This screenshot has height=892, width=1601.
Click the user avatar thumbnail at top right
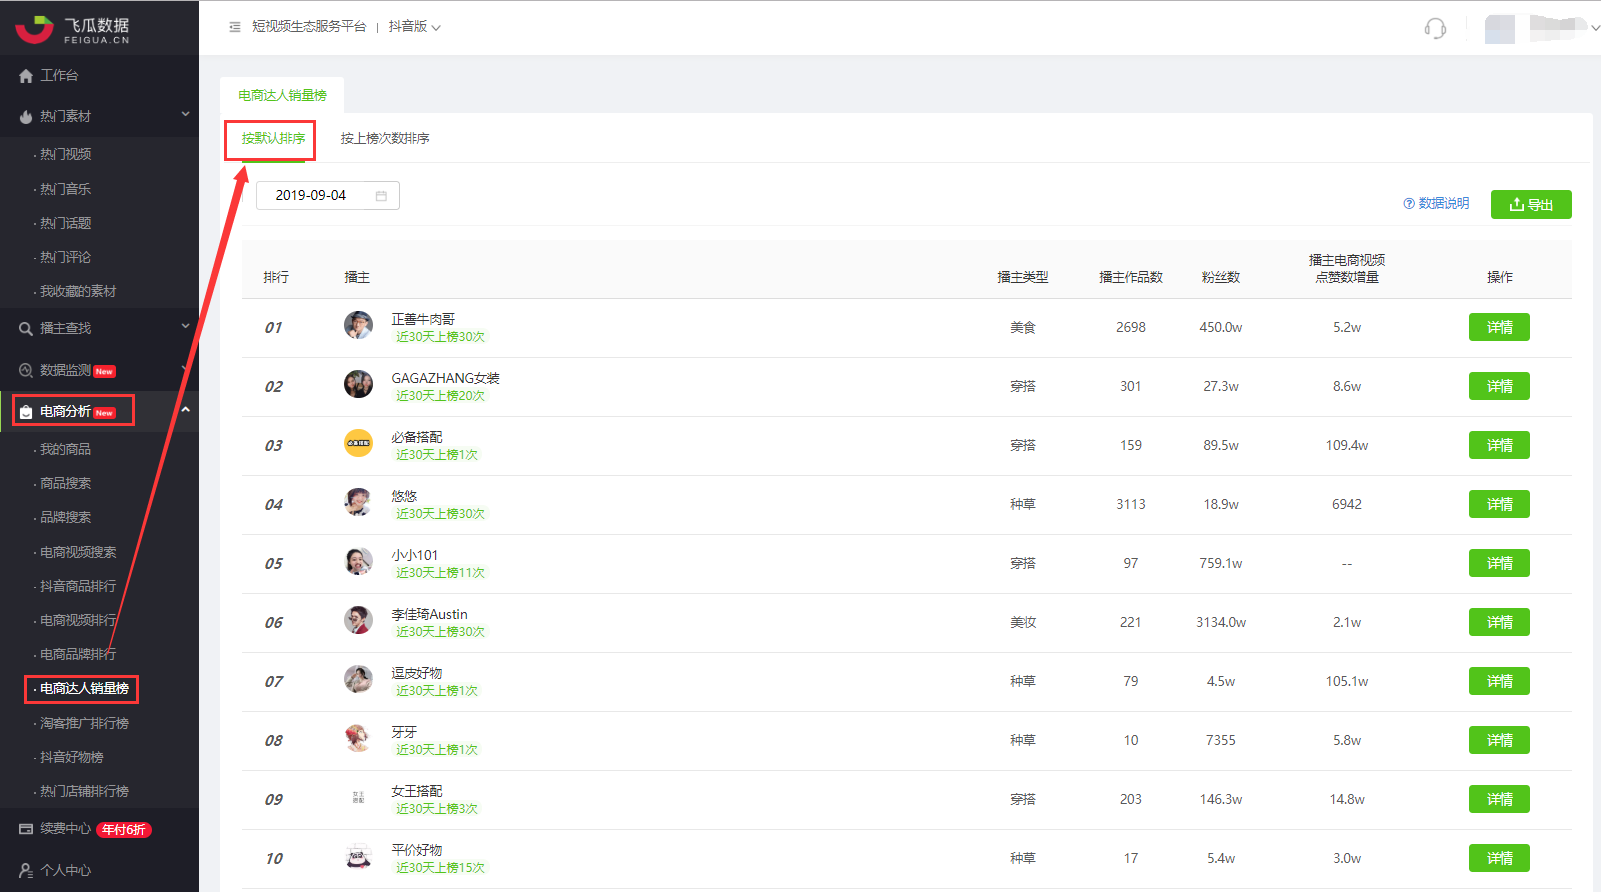(1499, 29)
